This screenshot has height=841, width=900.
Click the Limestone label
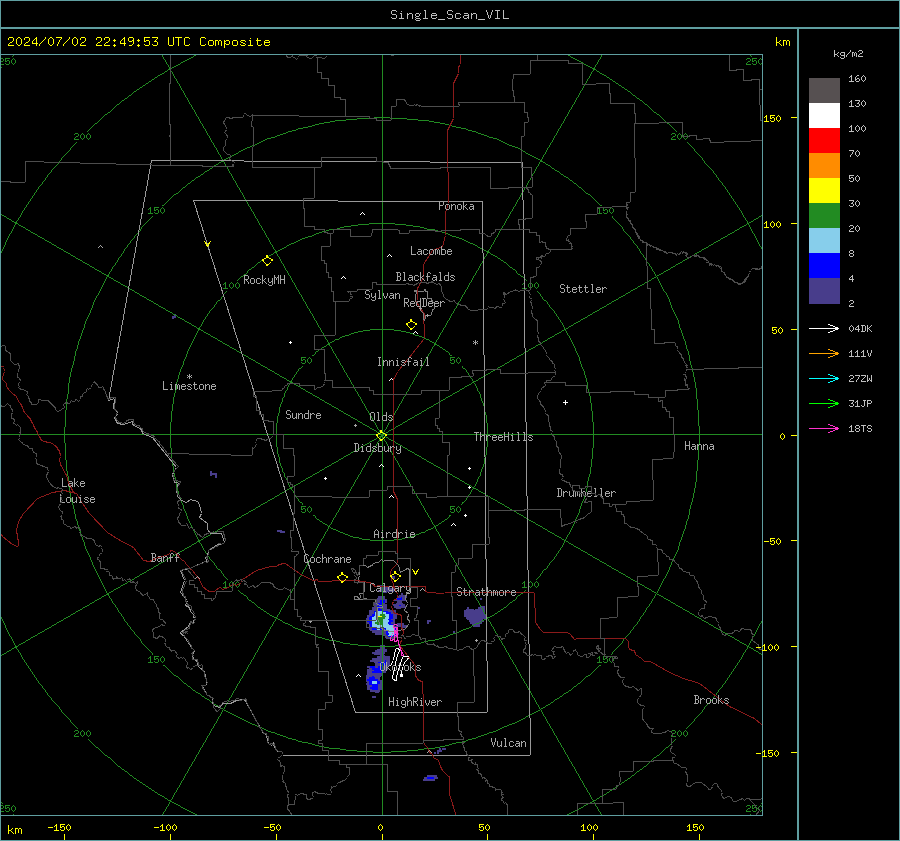pos(189,386)
